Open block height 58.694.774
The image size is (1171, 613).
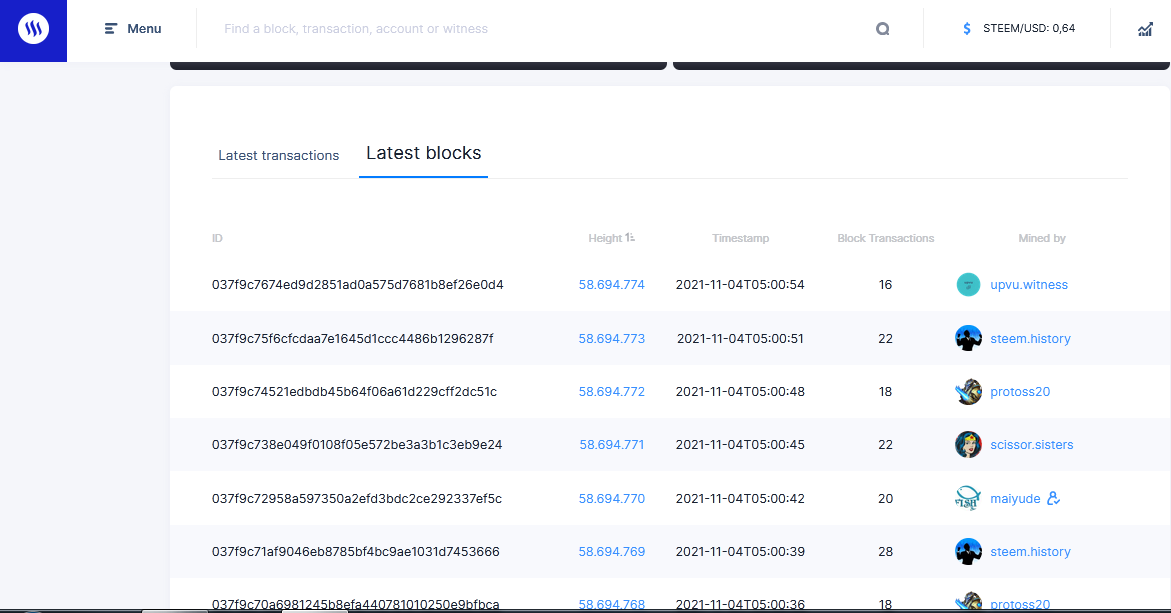coord(612,284)
